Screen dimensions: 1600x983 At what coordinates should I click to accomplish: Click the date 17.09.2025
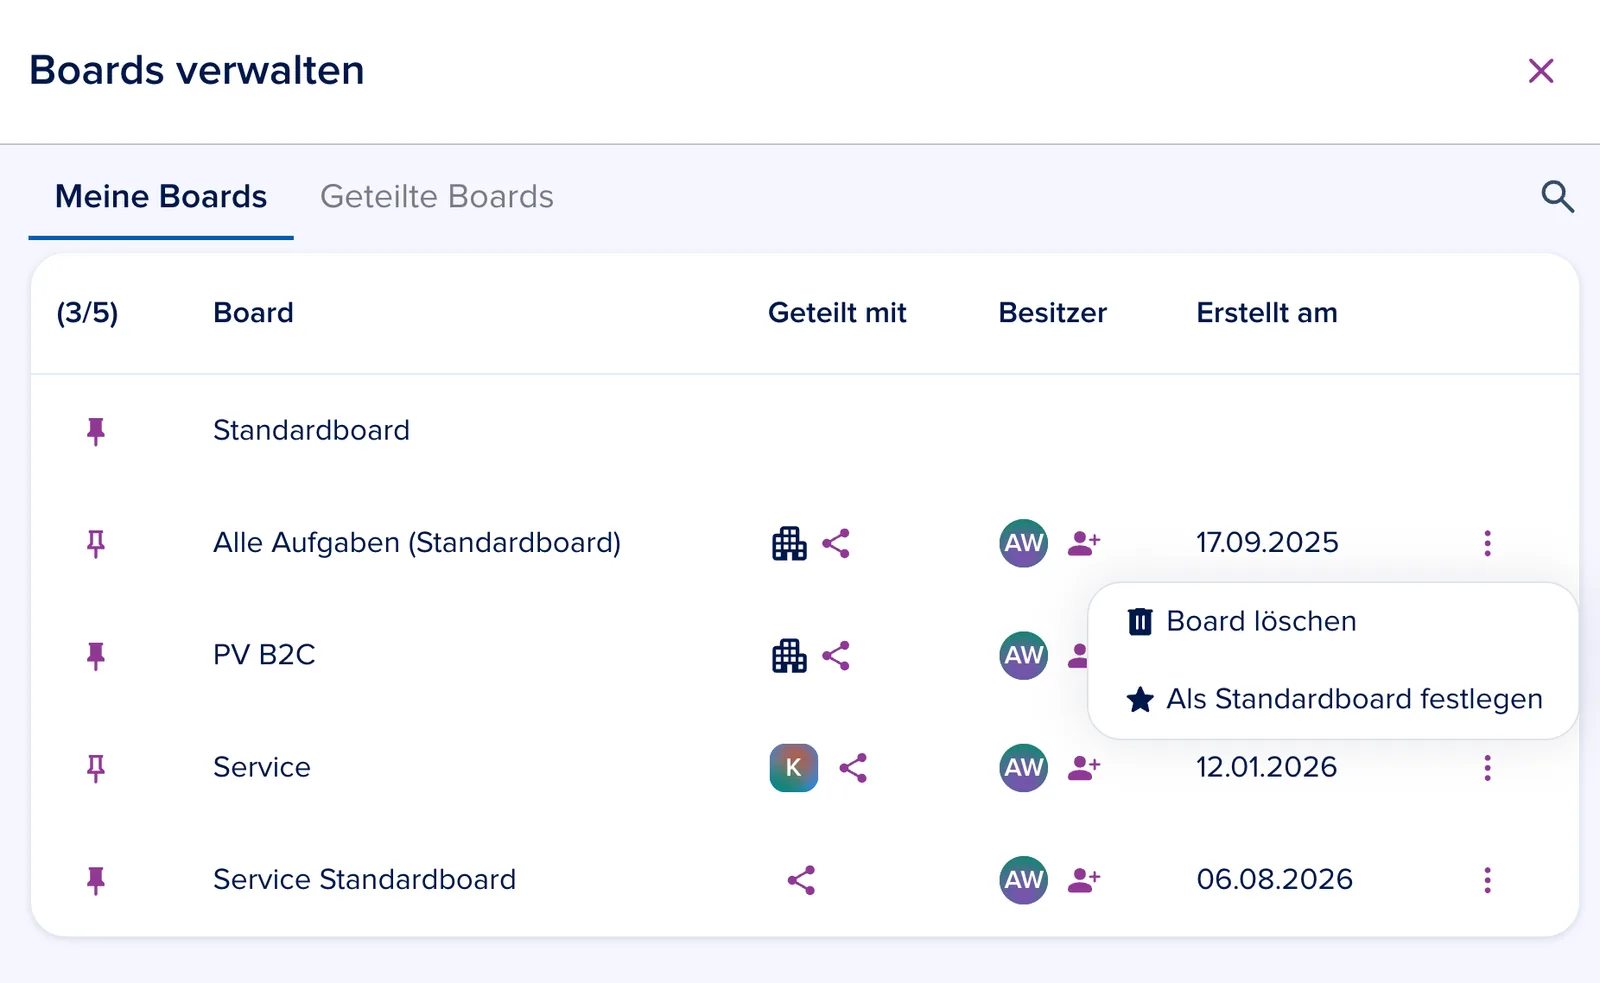point(1267,542)
